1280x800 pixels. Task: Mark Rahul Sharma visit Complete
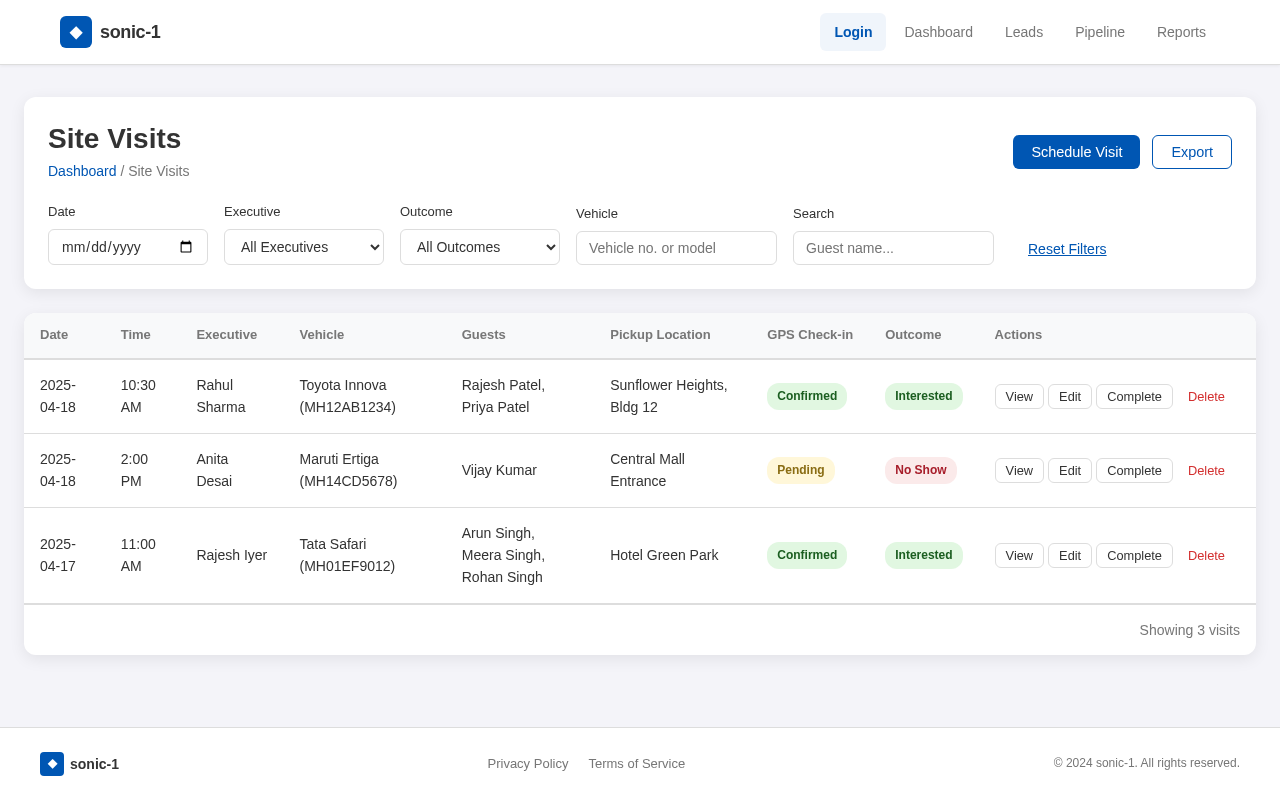tap(1134, 396)
